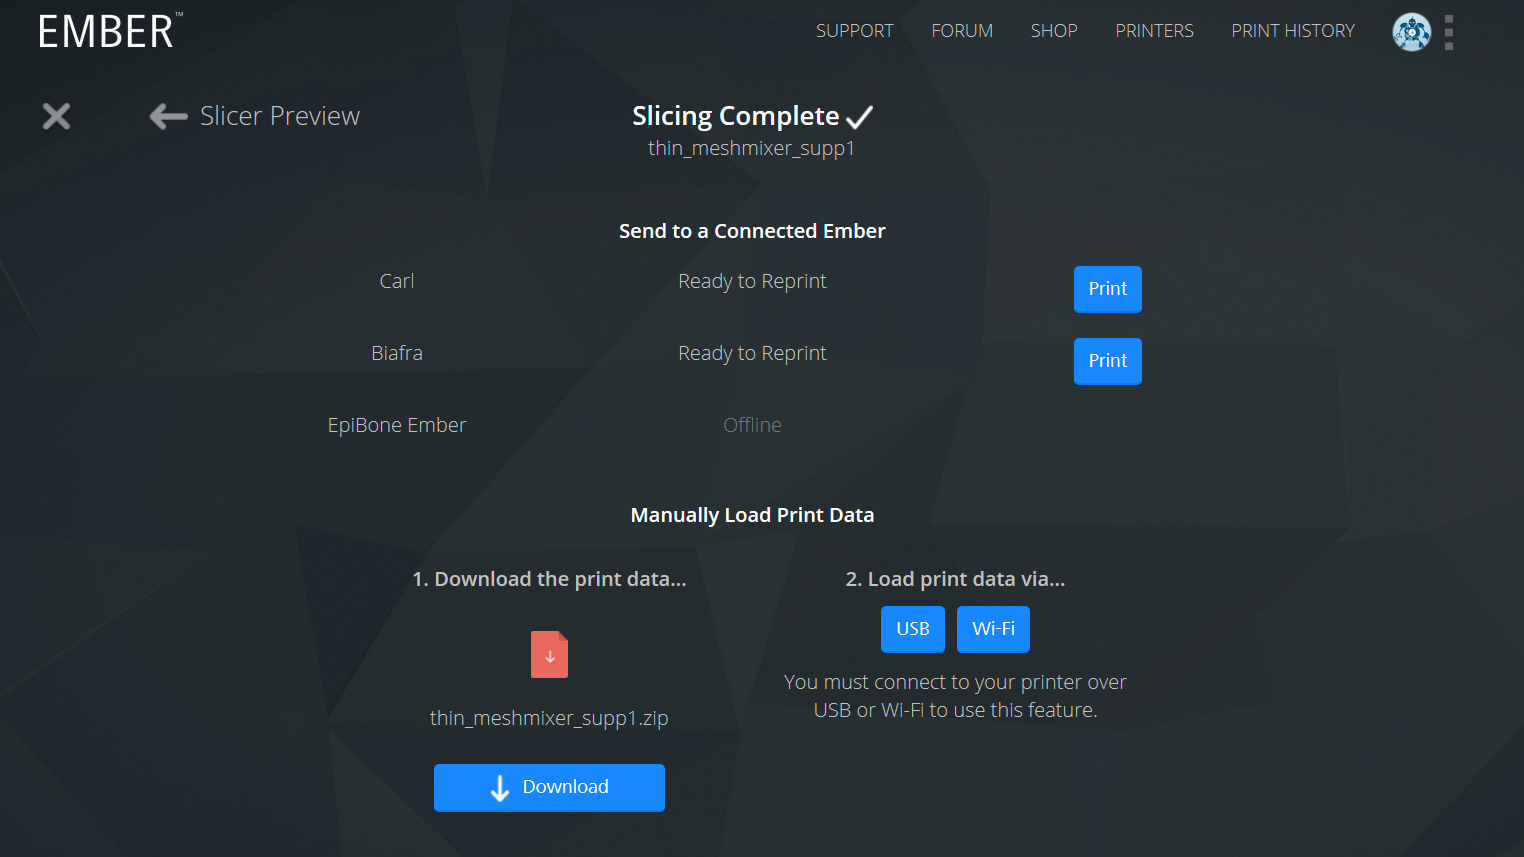Click the Slicer Preview label

tap(280, 116)
